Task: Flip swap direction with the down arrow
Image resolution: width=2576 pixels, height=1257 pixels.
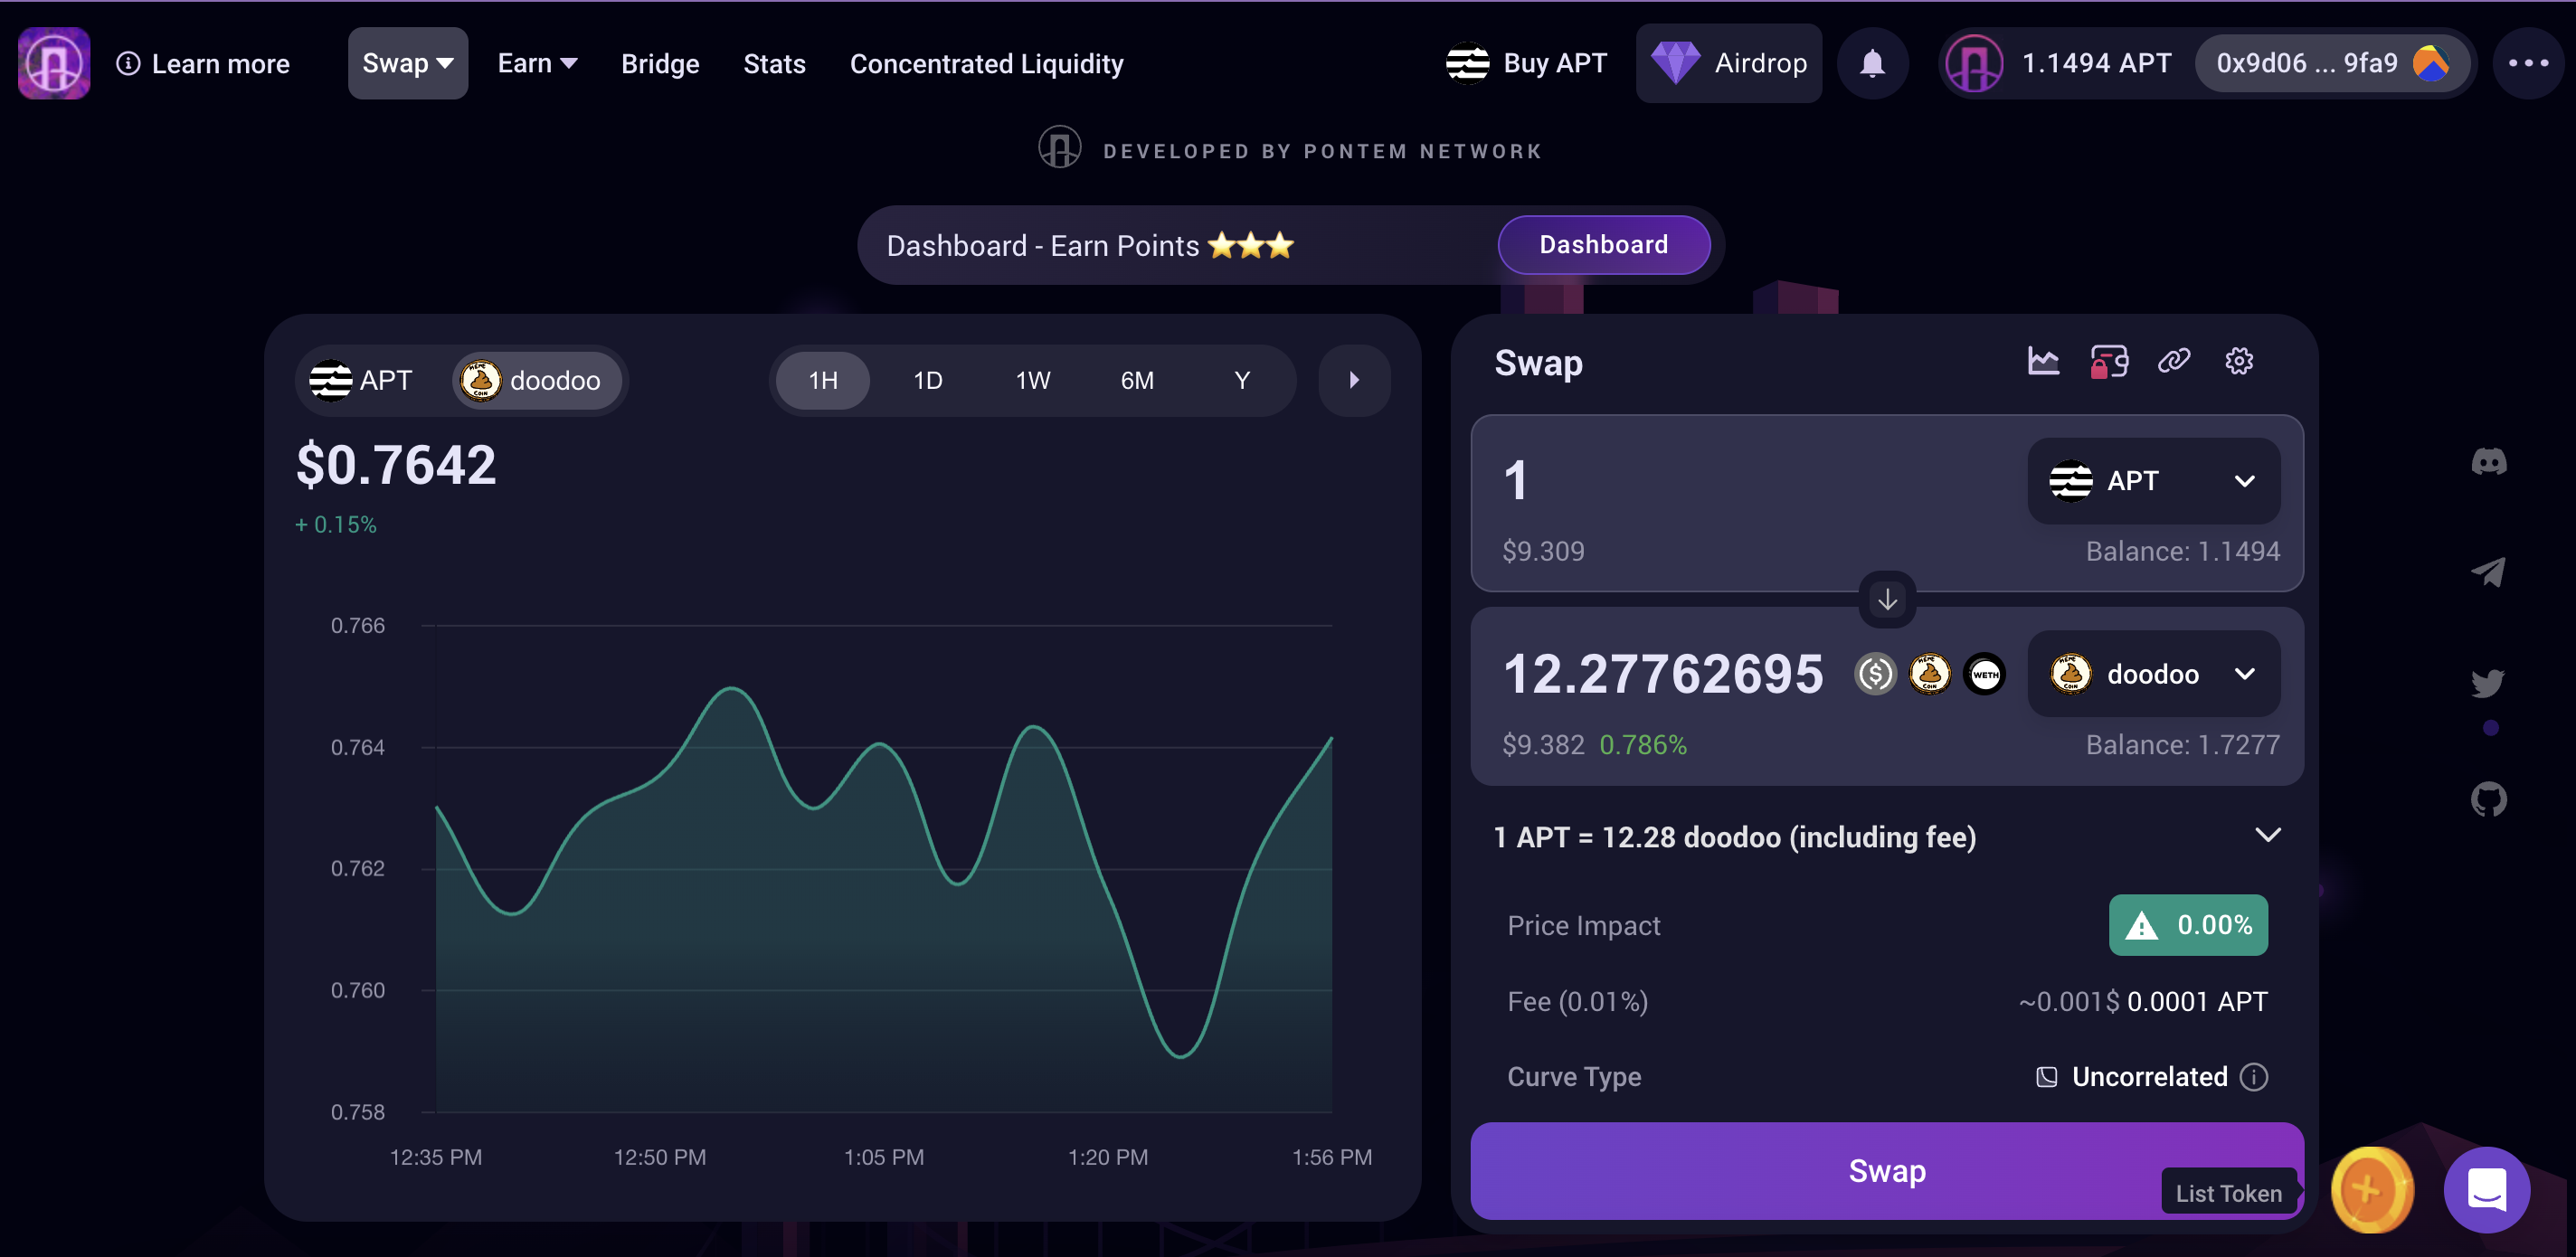Action: 1886,600
